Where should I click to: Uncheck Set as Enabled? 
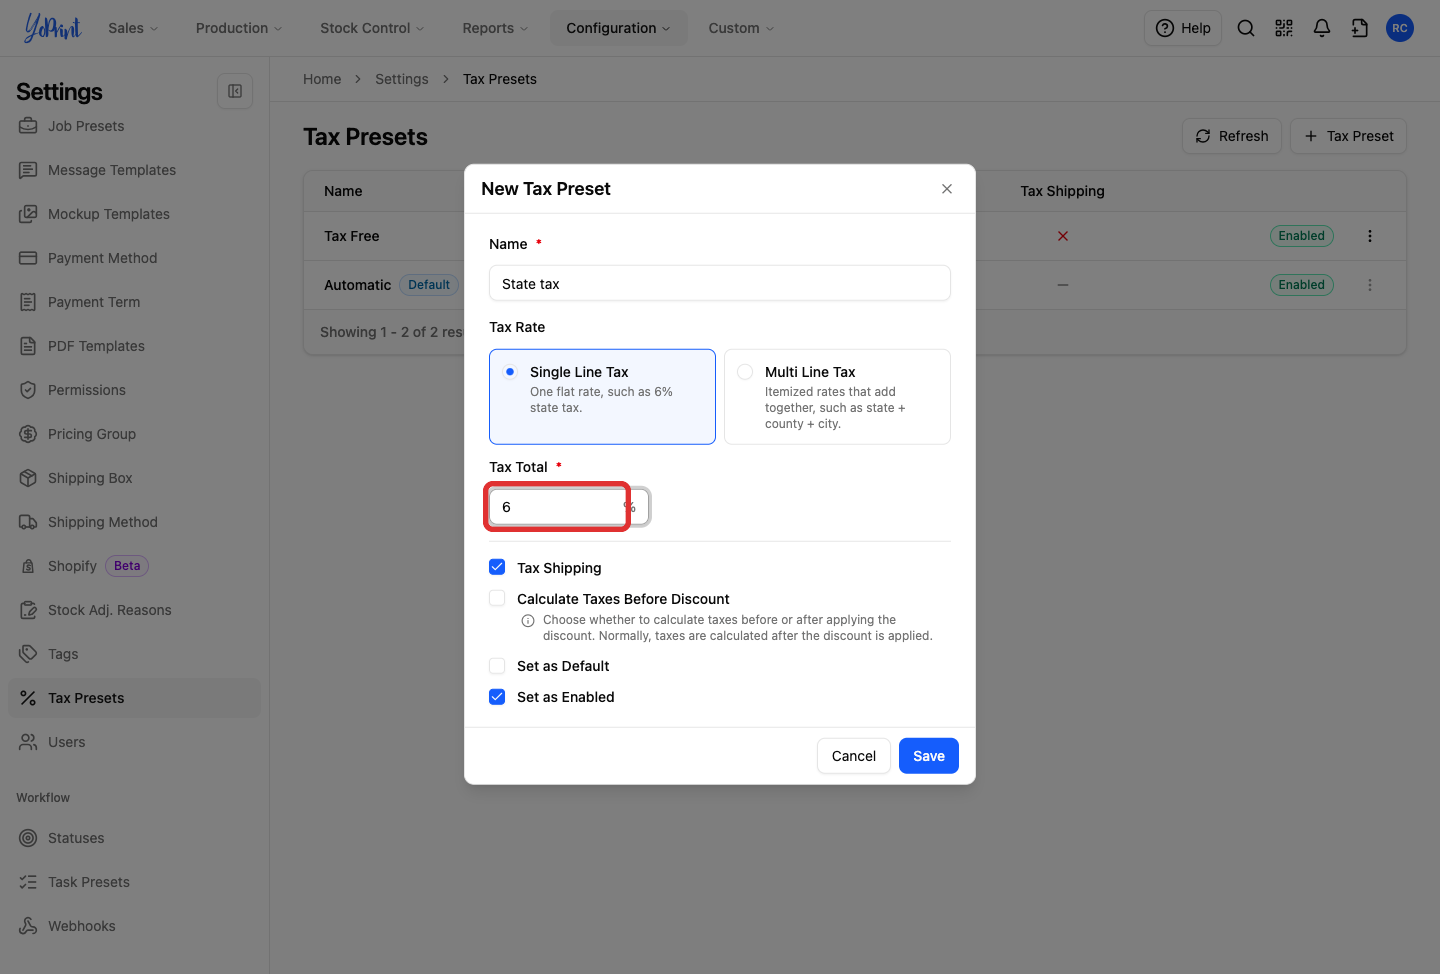coord(497,697)
